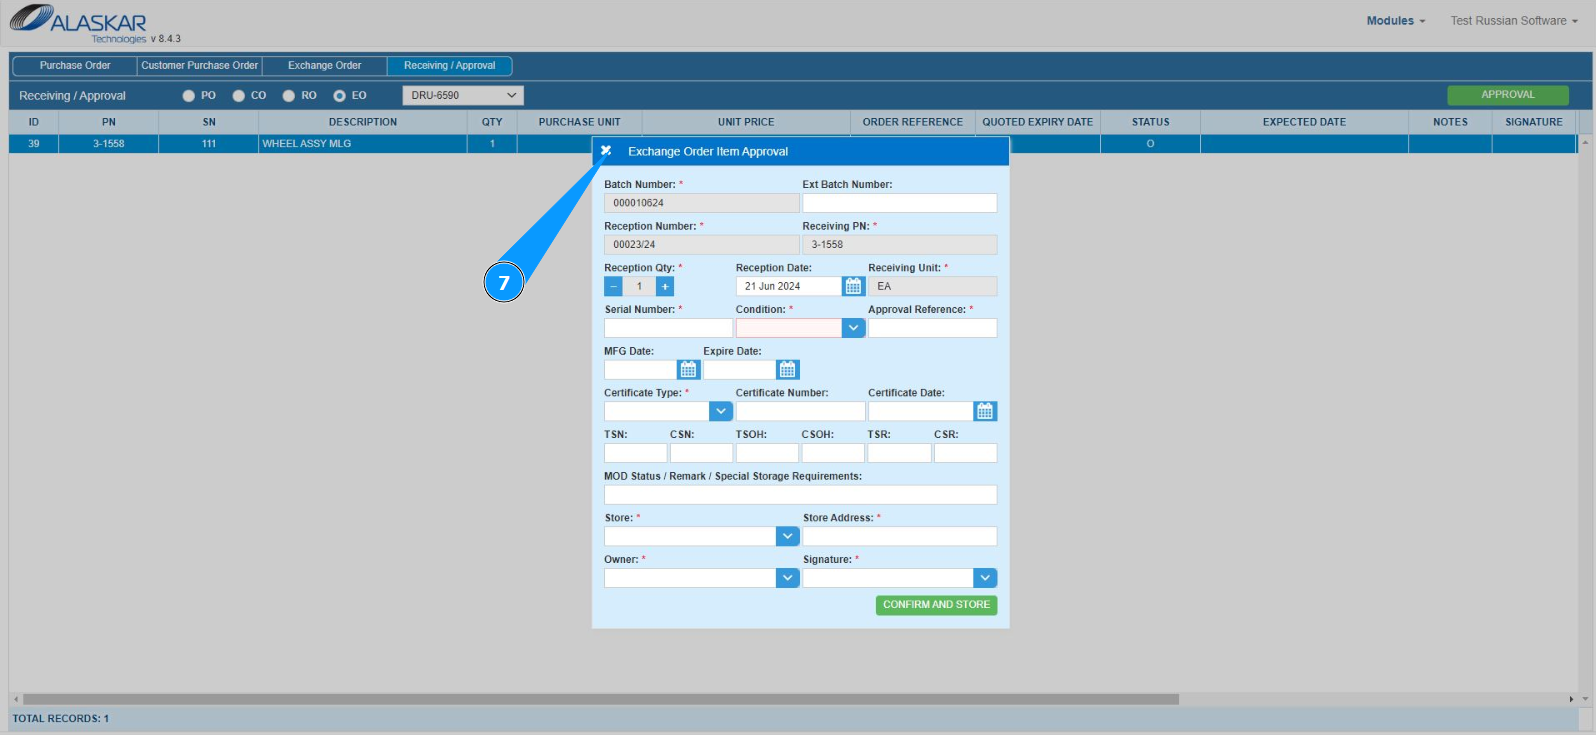Open the Expire Date calendar picker
This screenshot has height=735, width=1596.
coord(788,370)
